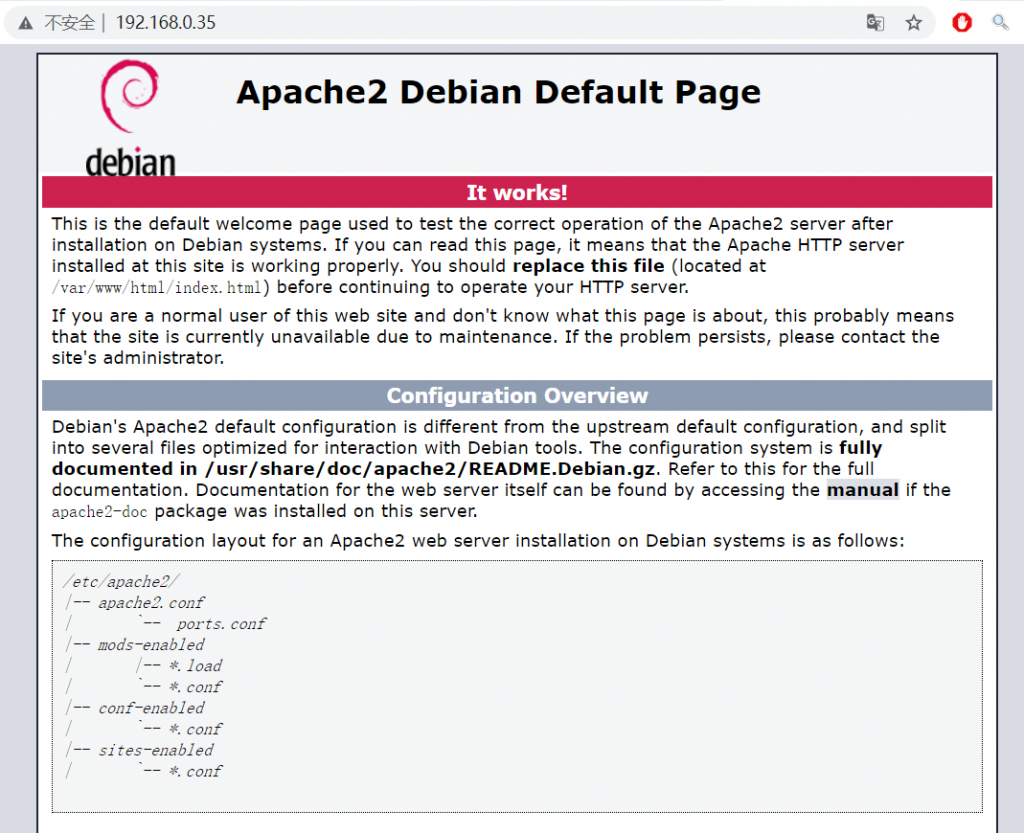Image resolution: width=1024 pixels, height=833 pixels.
Task: Click the word "debian" beneath the logo
Action: pos(131,161)
